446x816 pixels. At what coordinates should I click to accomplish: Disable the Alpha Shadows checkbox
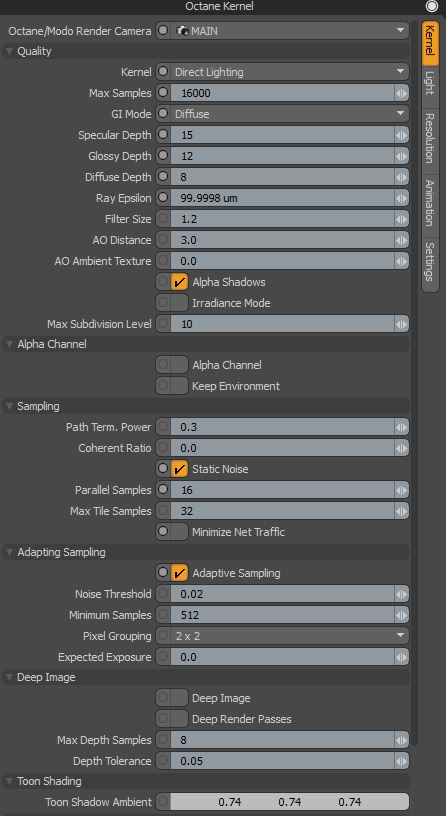coord(179,282)
